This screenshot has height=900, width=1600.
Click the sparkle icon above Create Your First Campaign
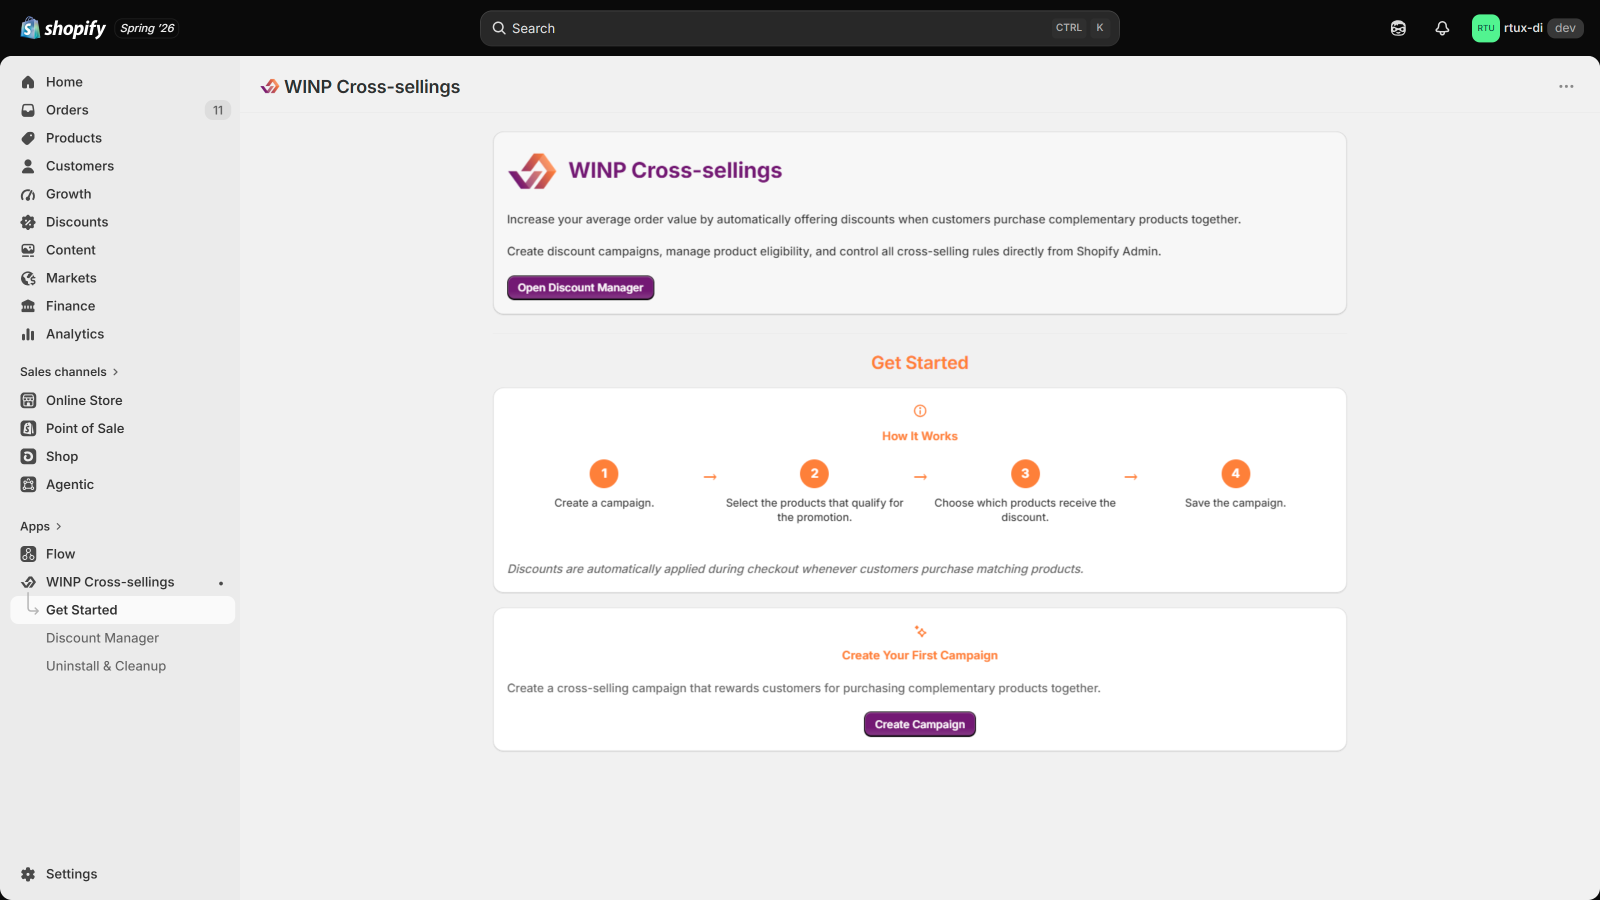[x=920, y=631]
